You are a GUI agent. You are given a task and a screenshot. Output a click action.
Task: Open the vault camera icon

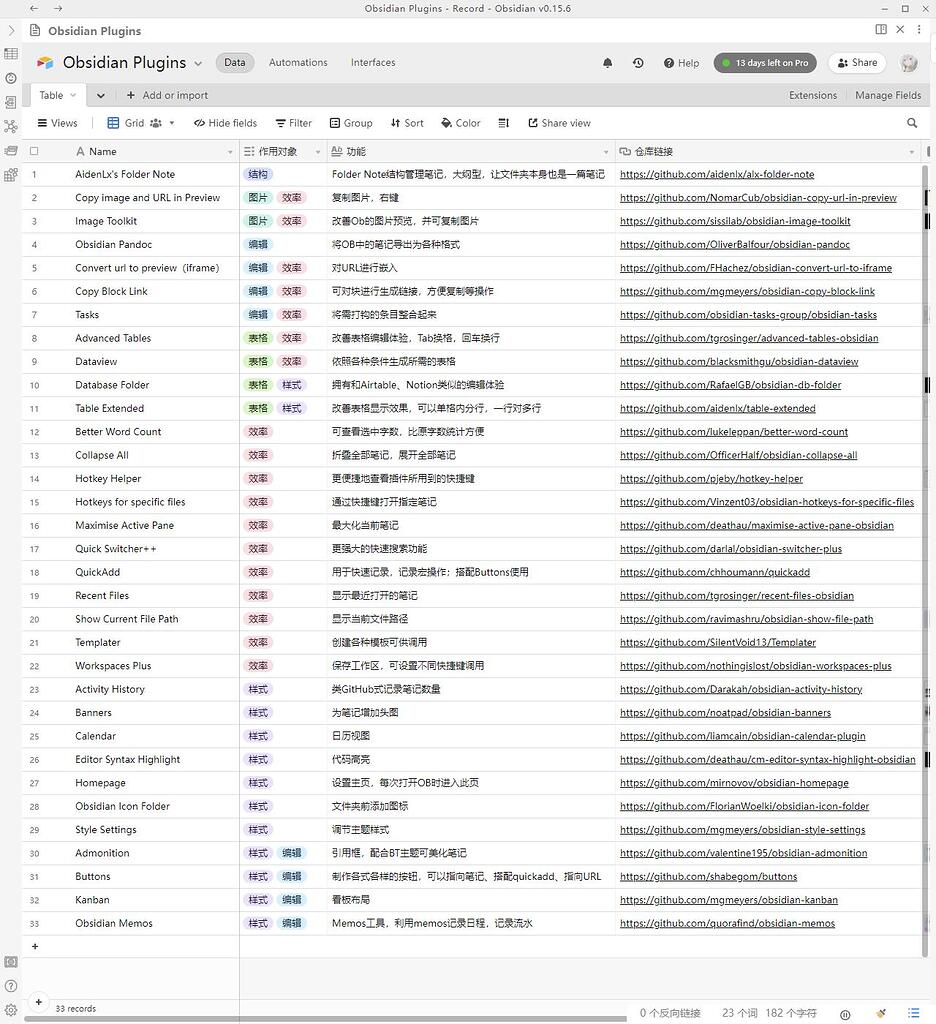pyautogui.click(x=11, y=961)
